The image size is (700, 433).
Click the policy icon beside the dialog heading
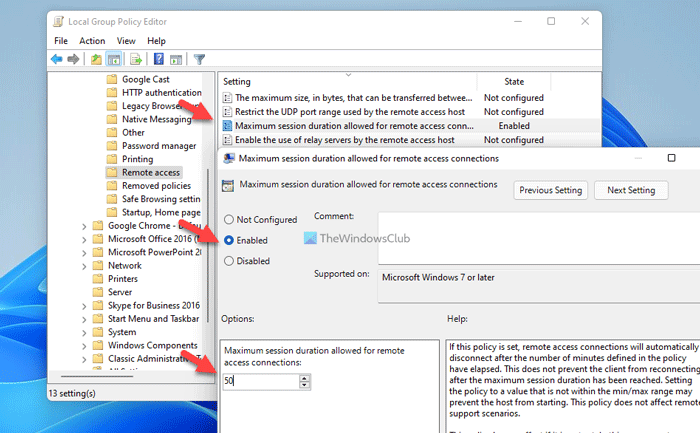point(228,186)
